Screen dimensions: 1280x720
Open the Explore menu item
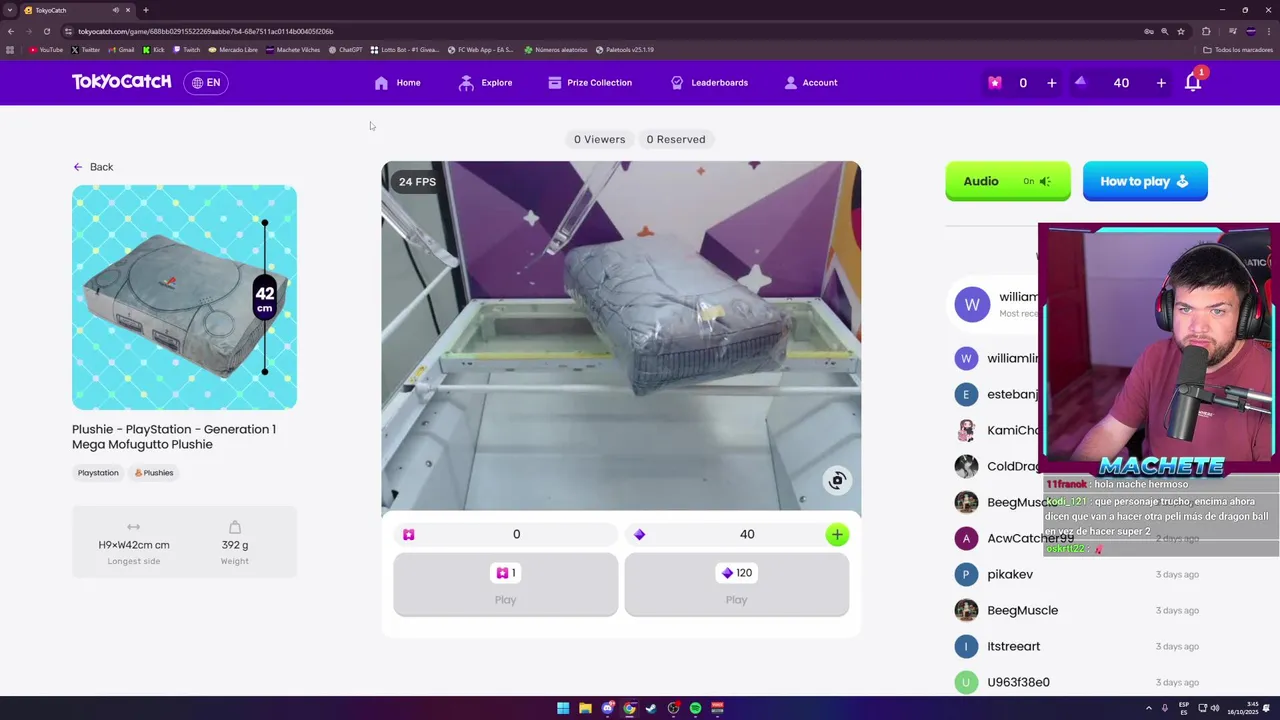(x=485, y=83)
